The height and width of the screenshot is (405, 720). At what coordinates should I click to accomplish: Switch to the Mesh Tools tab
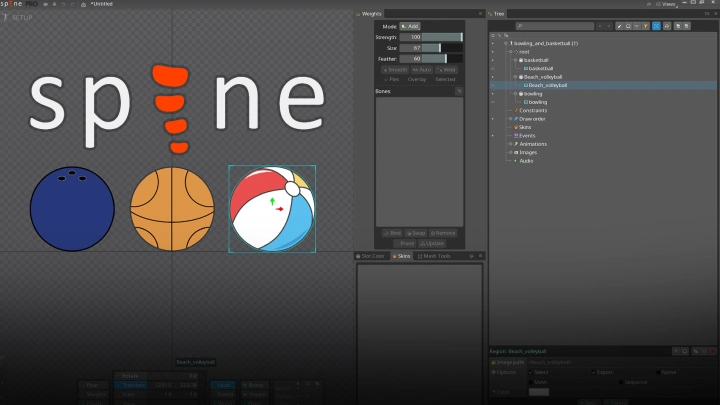[x=434, y=256]
